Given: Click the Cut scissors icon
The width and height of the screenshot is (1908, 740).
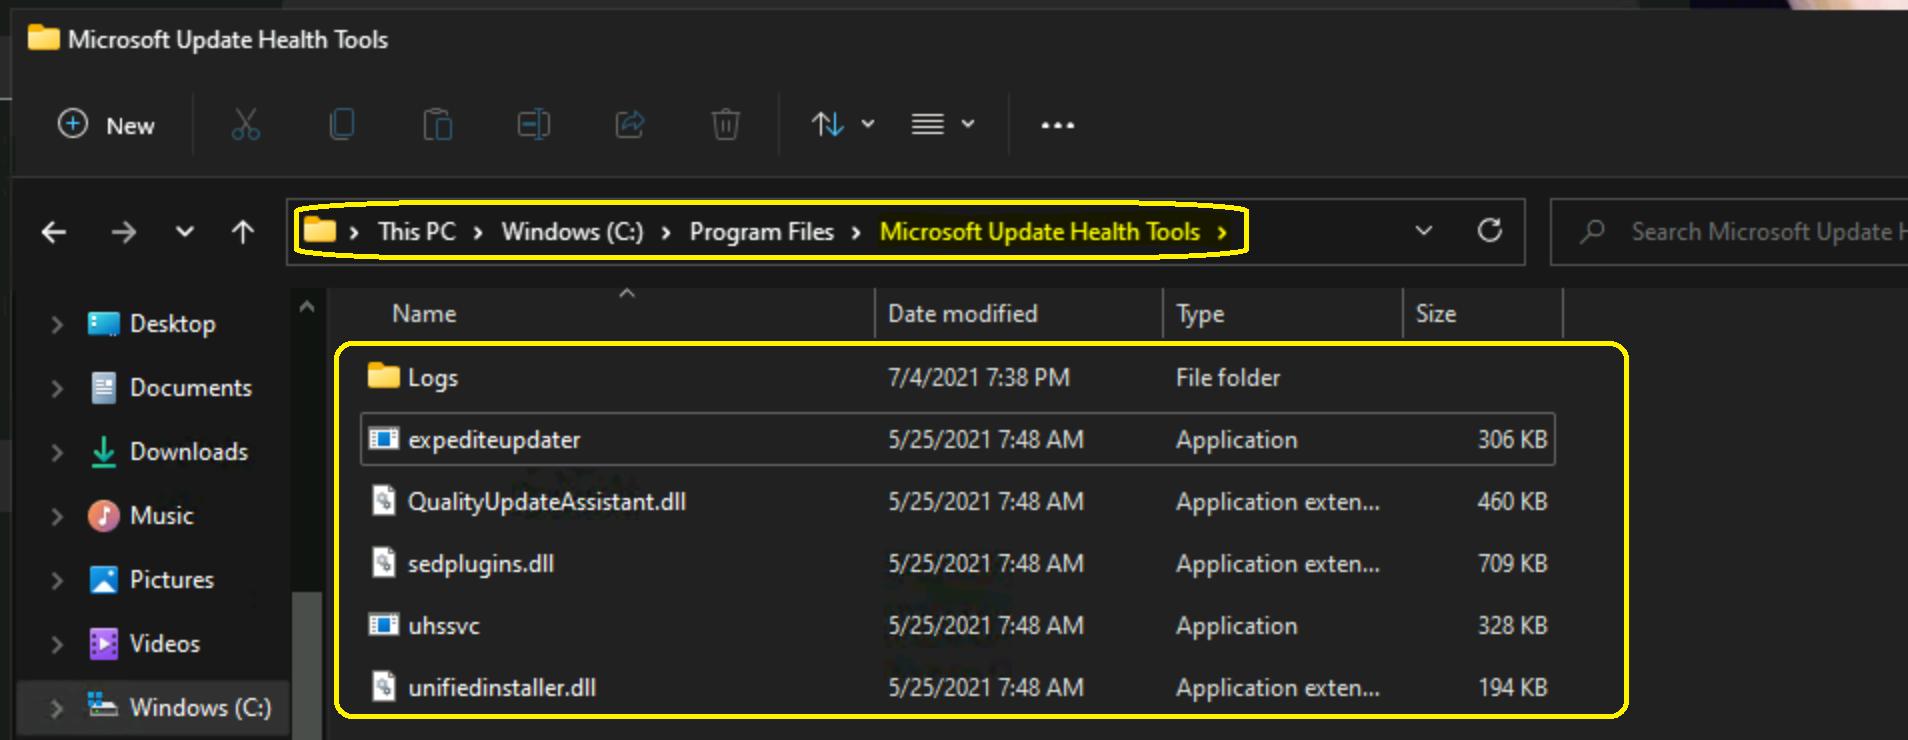Looking at the screenshot, I should [245, 125].
